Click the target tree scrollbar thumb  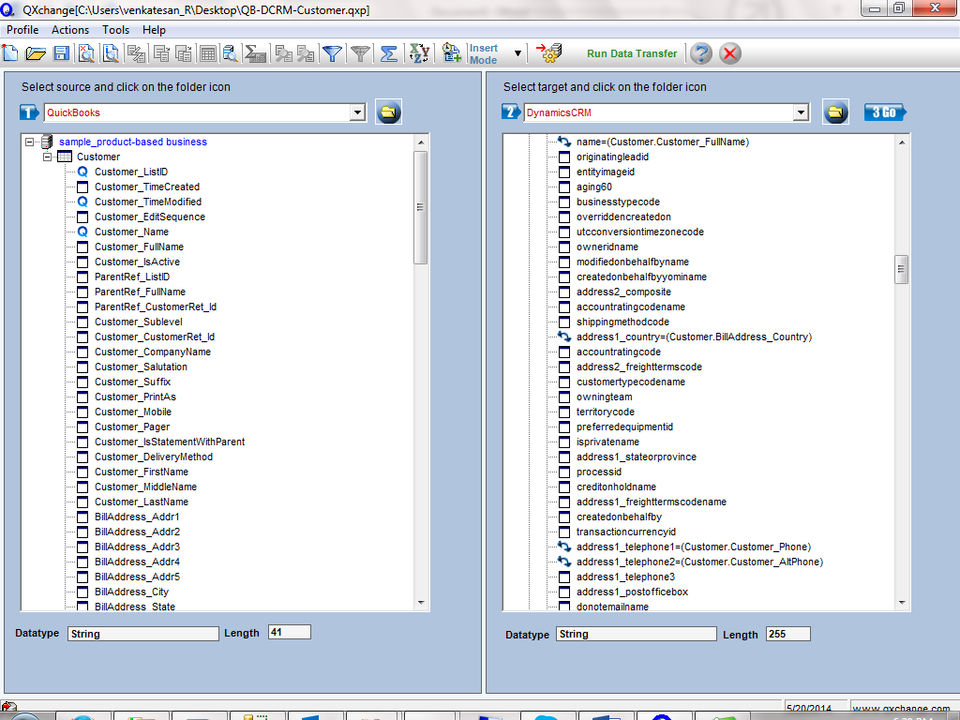901,269
